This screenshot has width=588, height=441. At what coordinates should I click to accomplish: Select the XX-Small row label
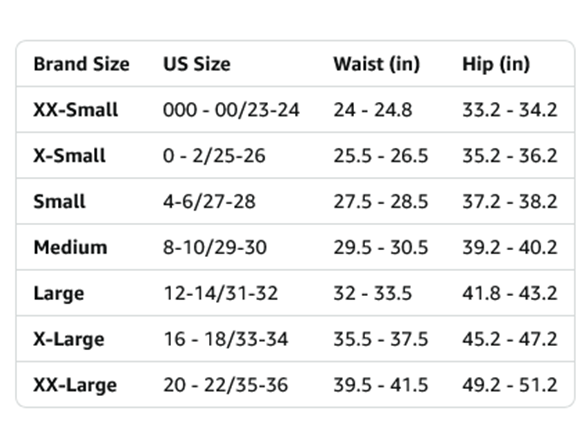click(76, 110)
